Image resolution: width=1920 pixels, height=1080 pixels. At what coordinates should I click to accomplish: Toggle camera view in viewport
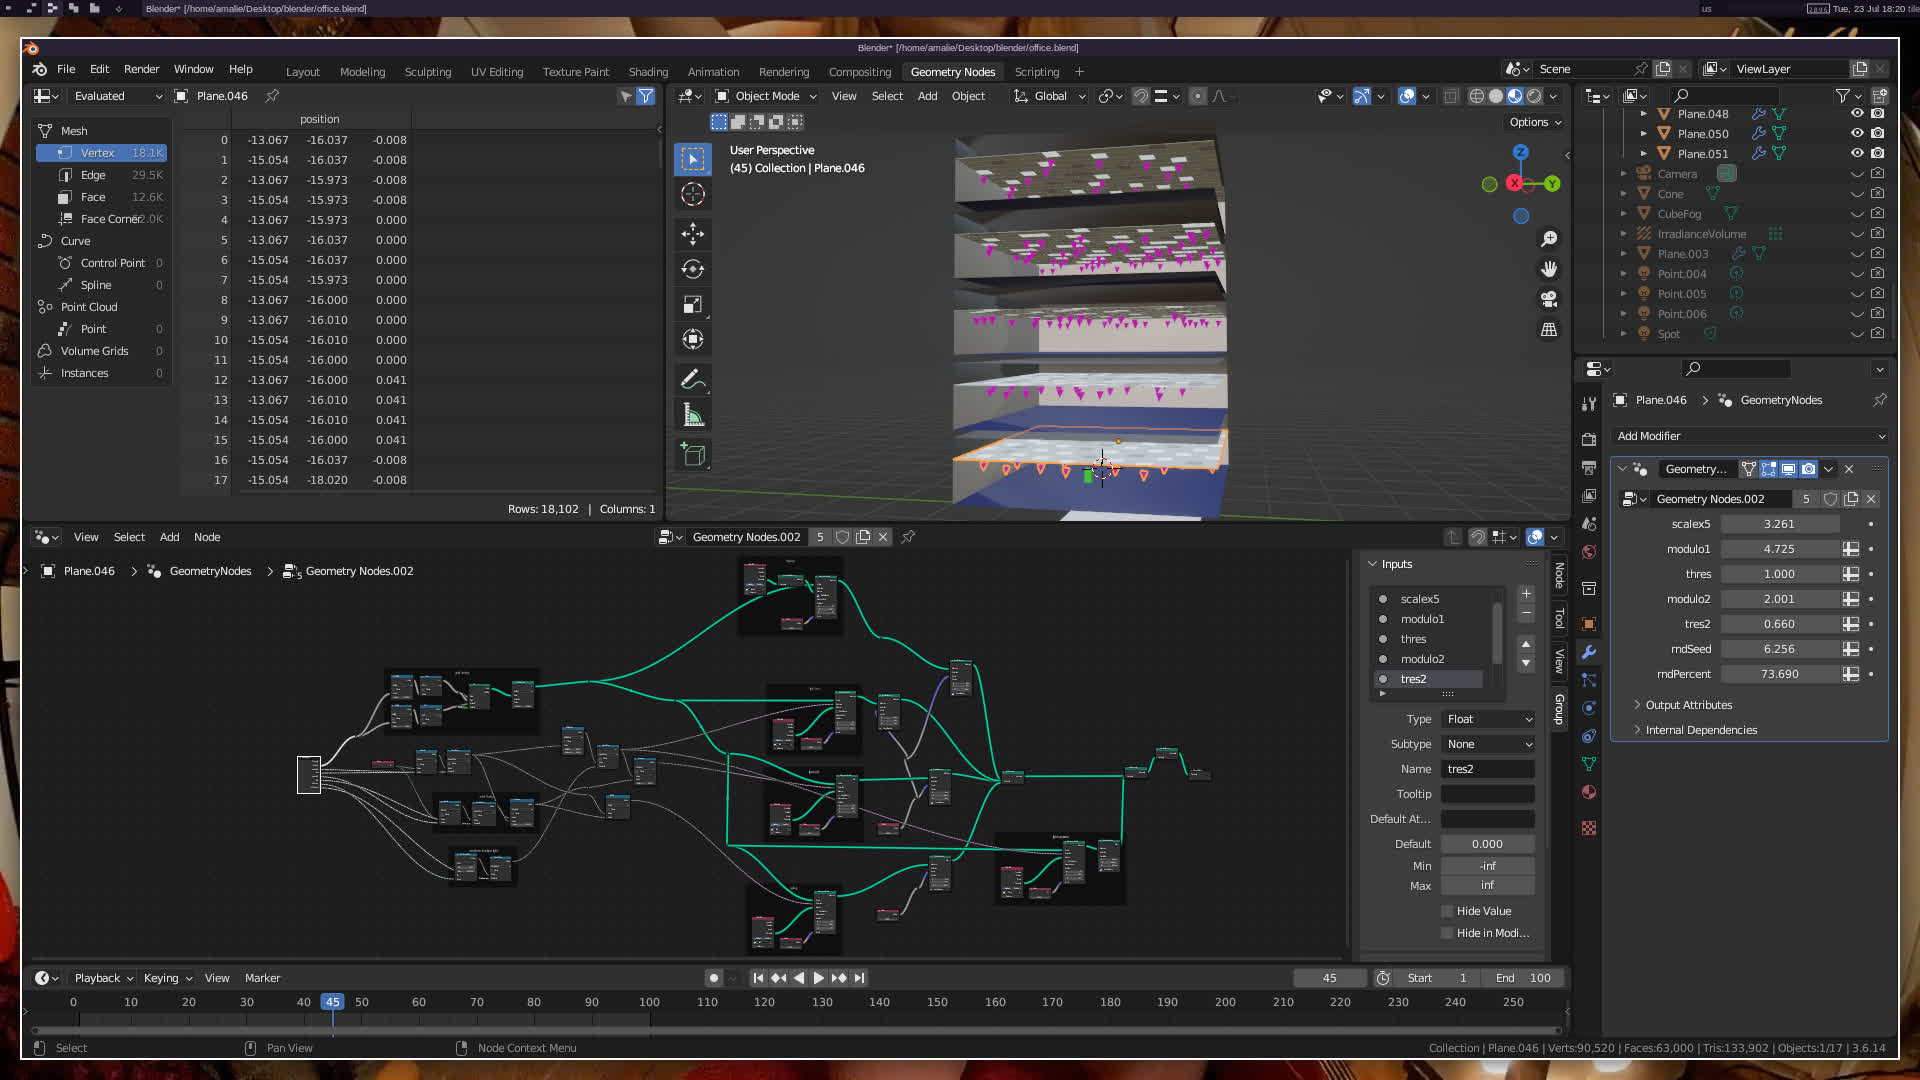pos(1549,299)
